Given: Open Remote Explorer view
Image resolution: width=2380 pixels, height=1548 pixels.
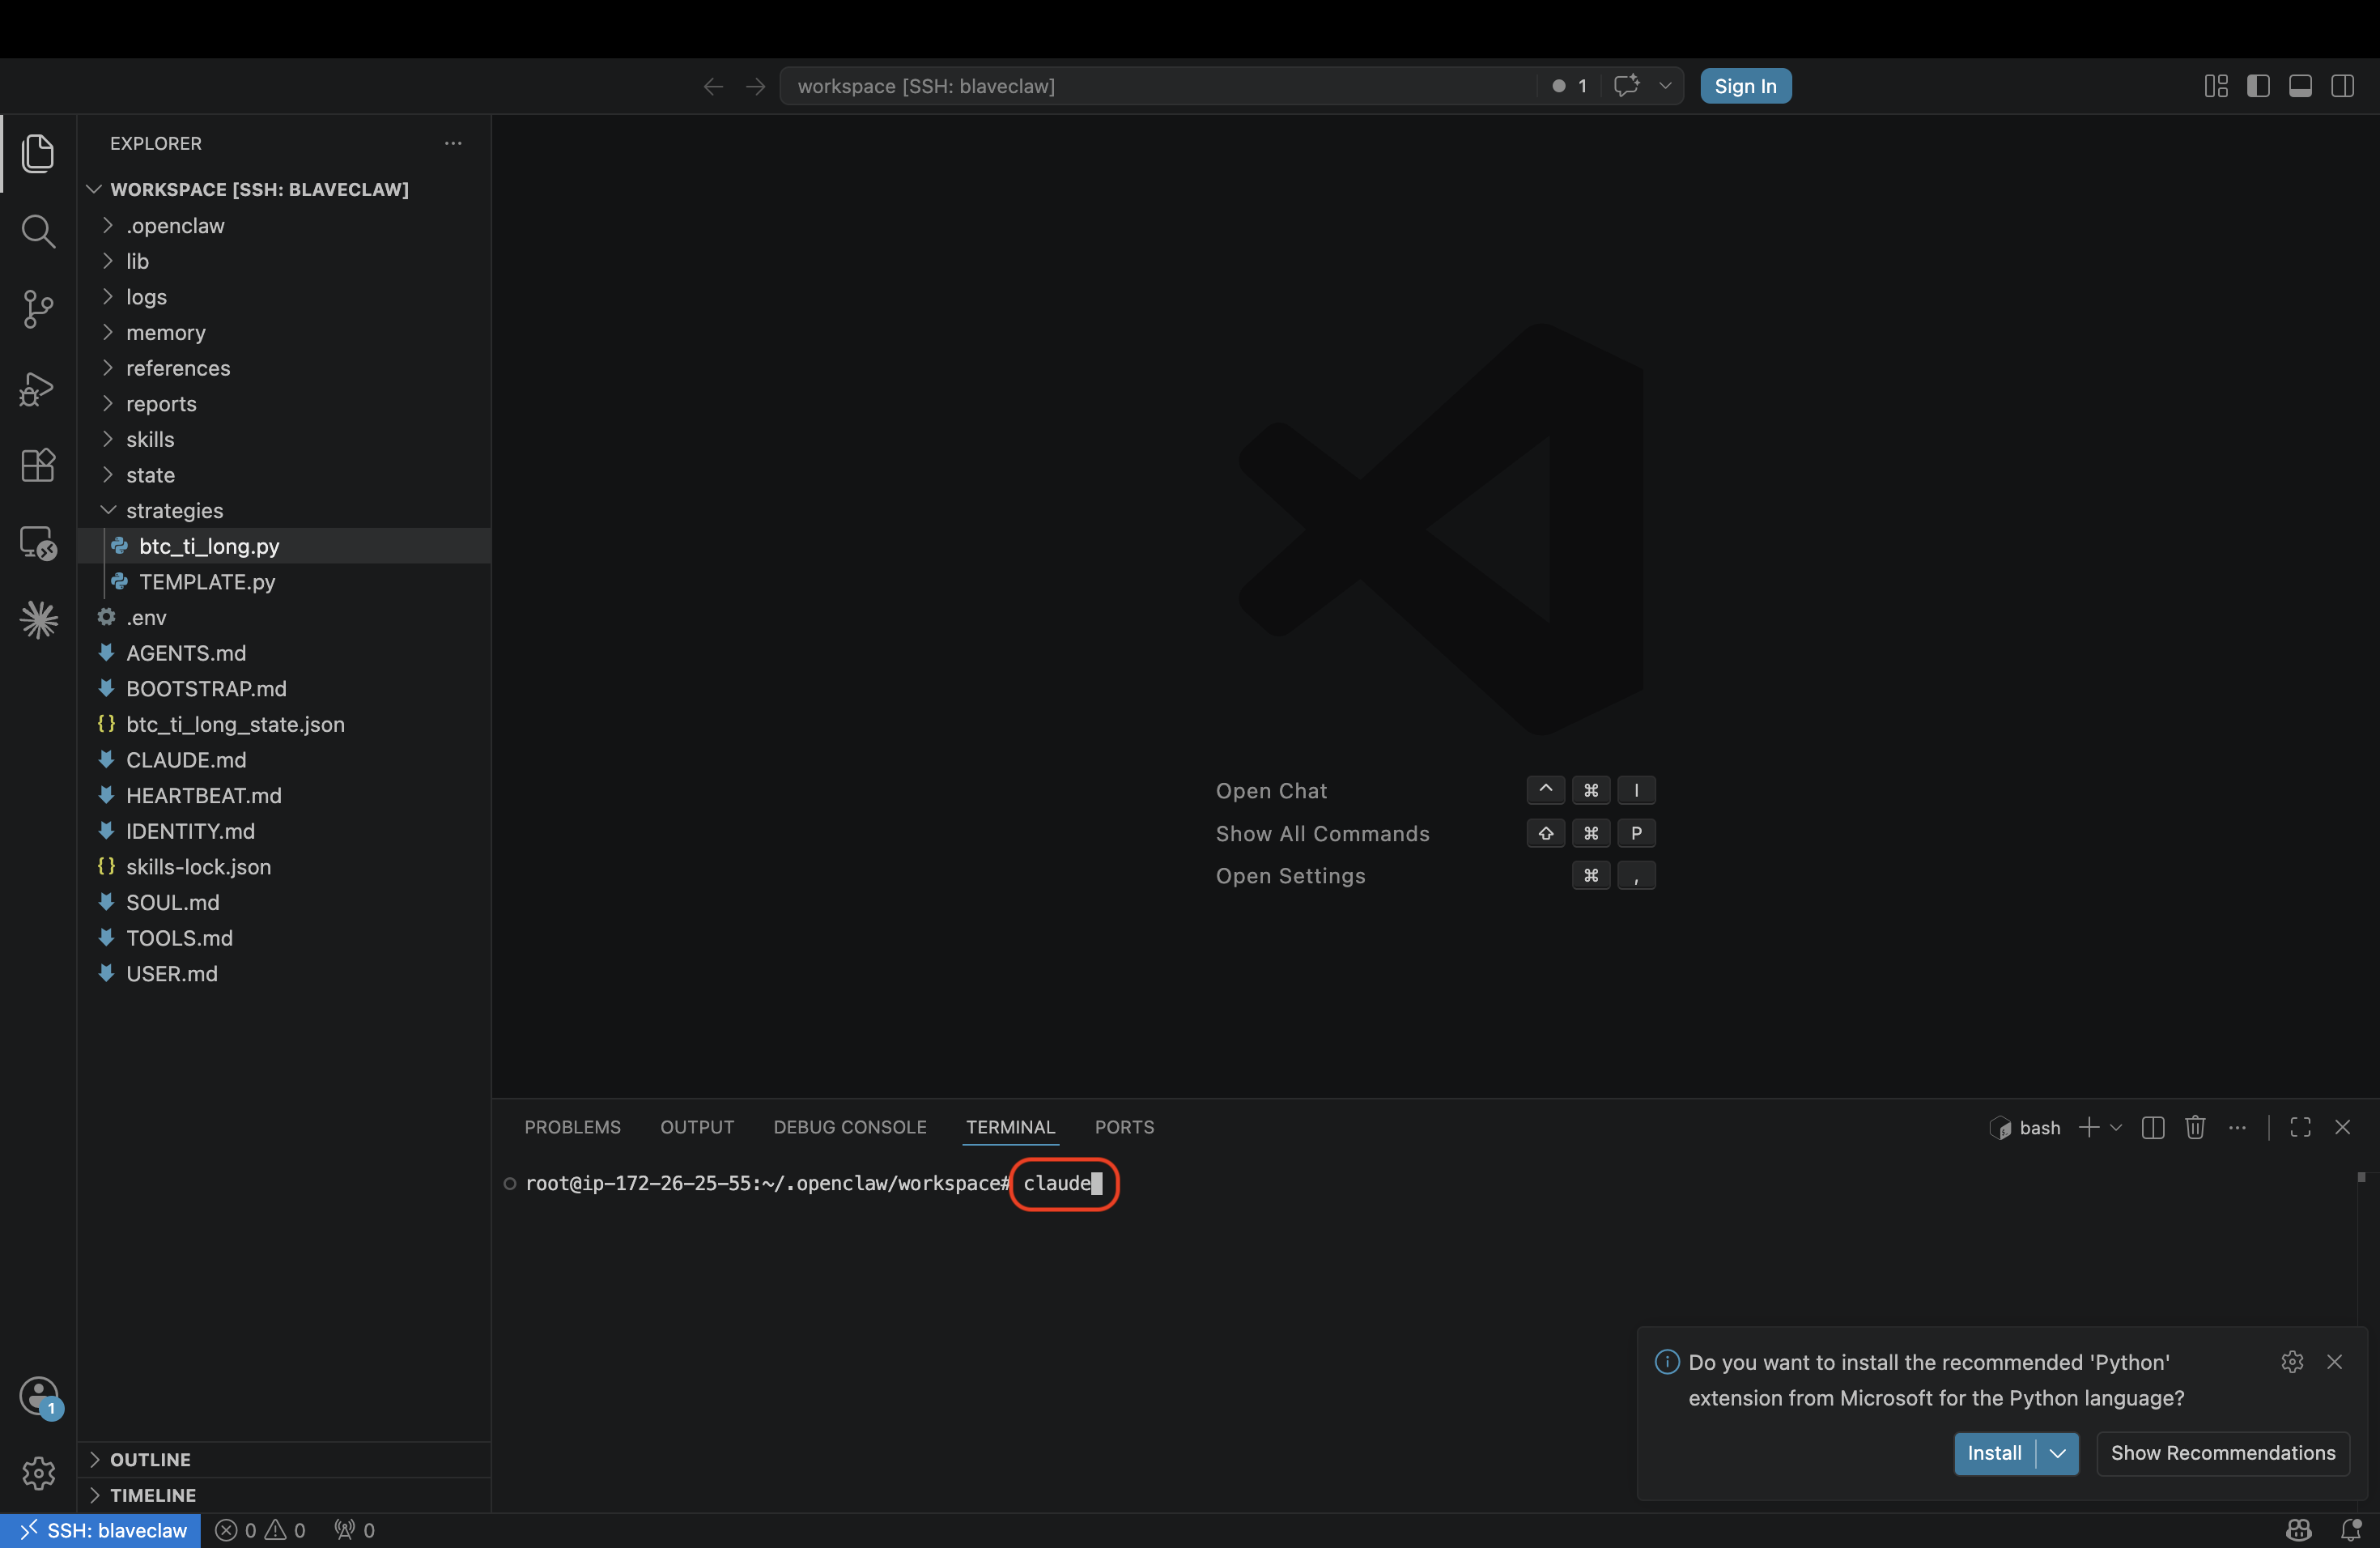Looking at the screenshot, I should 38,543.
